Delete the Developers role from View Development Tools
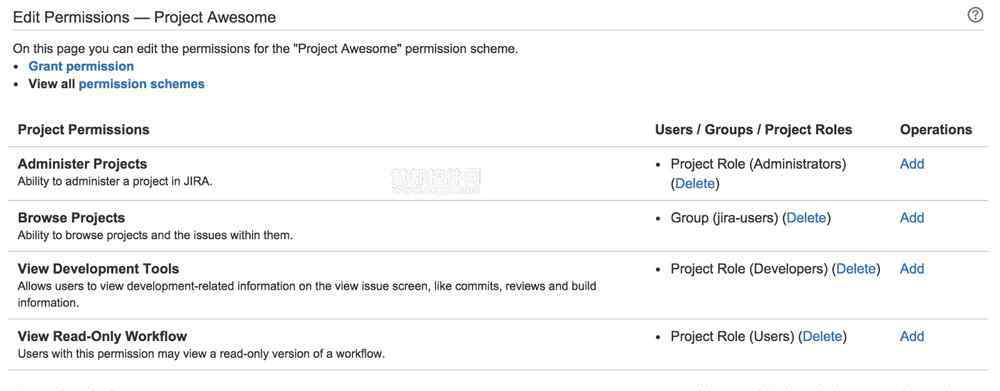 click(856, 269)
